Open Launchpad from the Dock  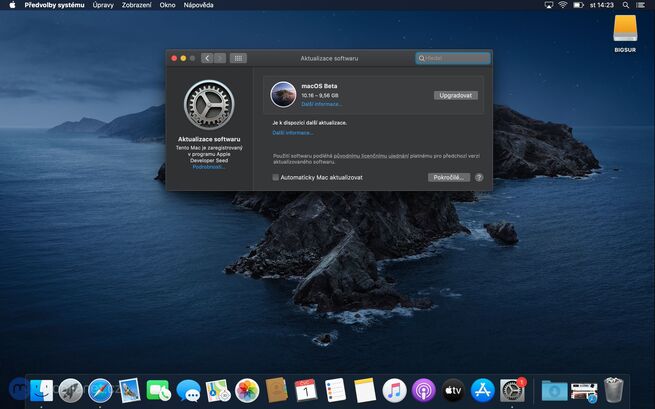click(71, 391)
